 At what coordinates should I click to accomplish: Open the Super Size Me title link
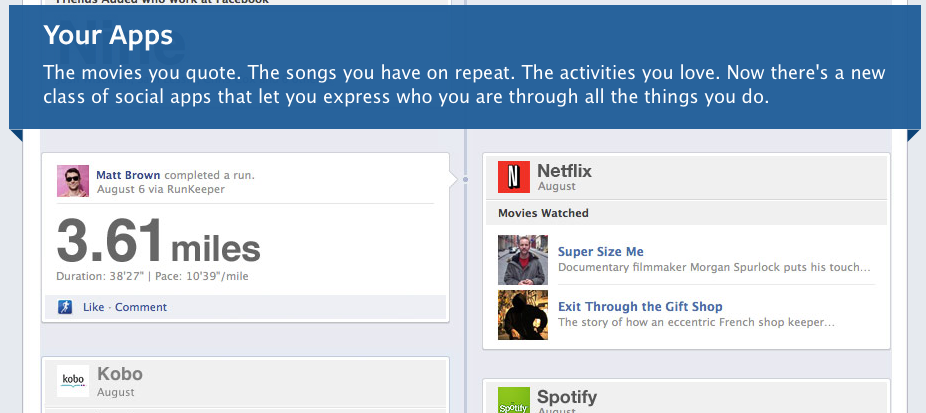pyautogui.click(x=601, y=252)
